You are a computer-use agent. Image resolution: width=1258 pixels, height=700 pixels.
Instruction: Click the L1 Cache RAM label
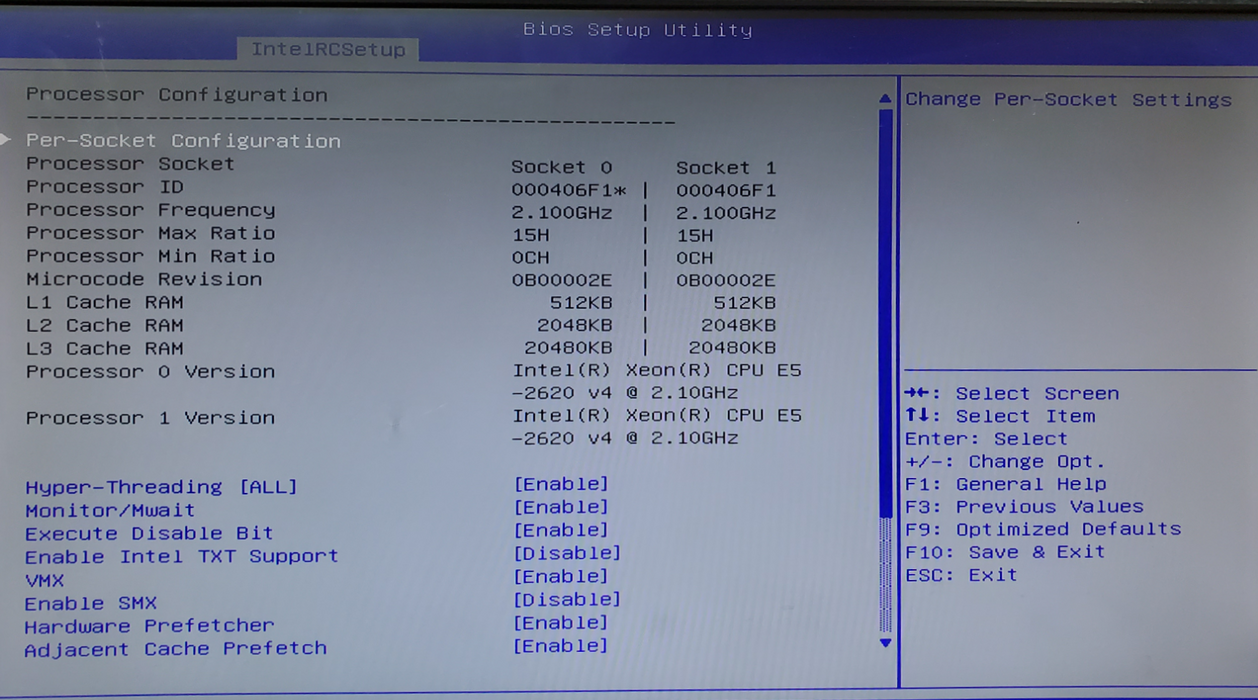tap(105, 302)
